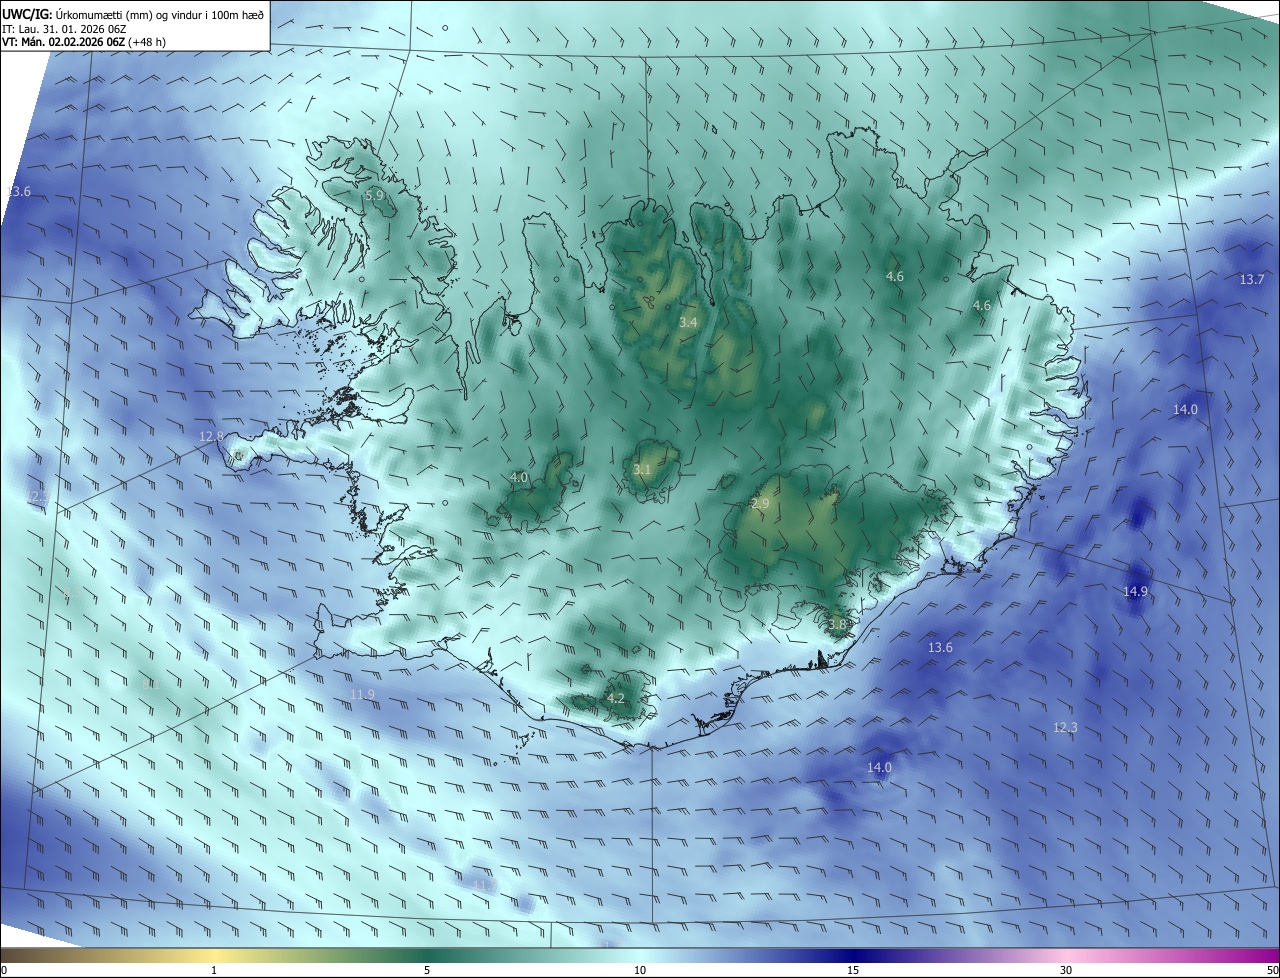Click the 5.9 value on the map
Image resolution: width=1280 pixels, height=978 pixels.
click(x=374, y=196)
